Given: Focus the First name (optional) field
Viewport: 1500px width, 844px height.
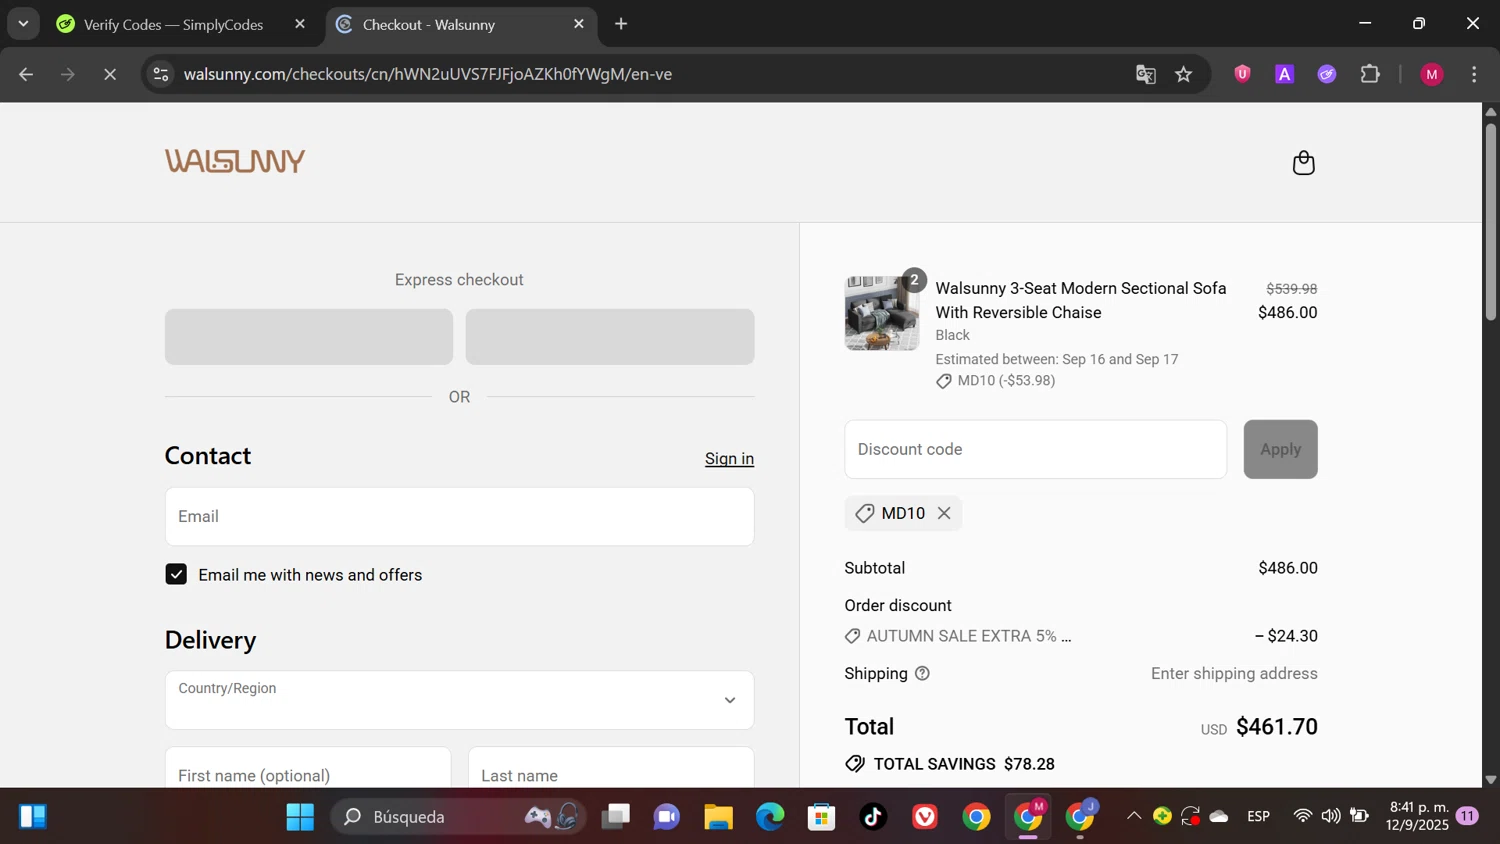Looking at the screenshot, I should click(x=308, y=768).
